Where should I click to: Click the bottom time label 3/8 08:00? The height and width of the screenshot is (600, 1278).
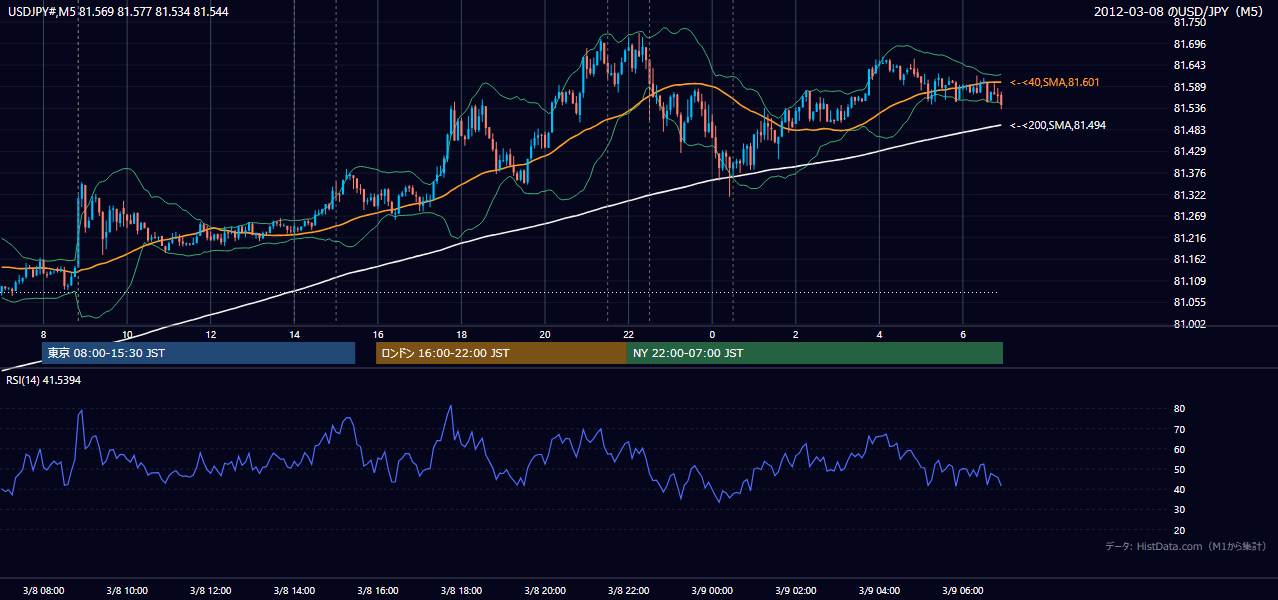click(x=43, y=590)
